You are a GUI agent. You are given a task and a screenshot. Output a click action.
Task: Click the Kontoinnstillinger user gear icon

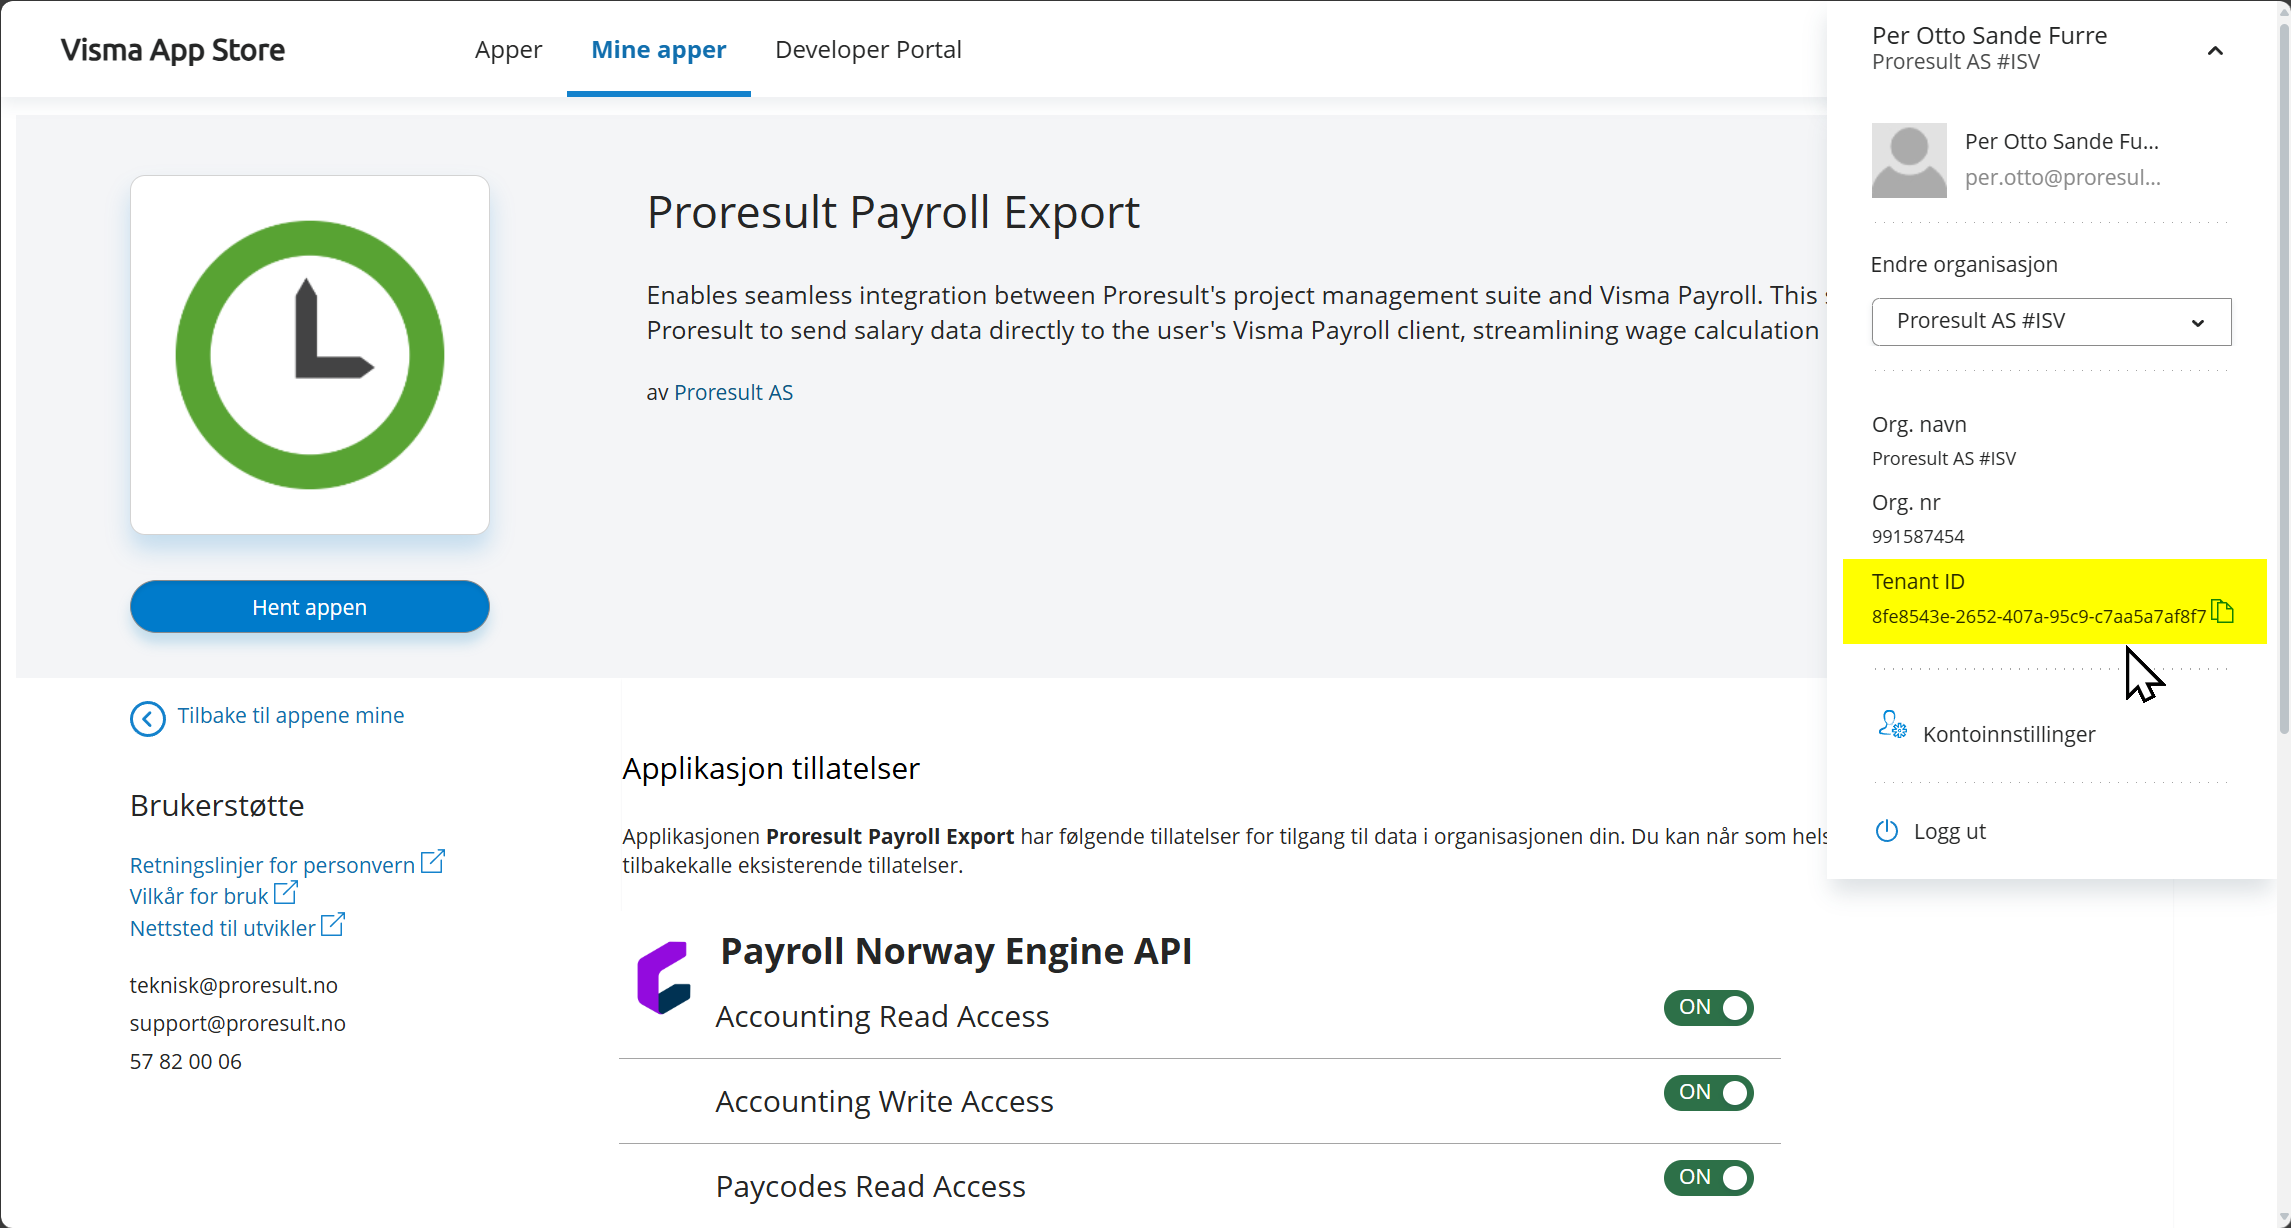tap(1892, 725)
